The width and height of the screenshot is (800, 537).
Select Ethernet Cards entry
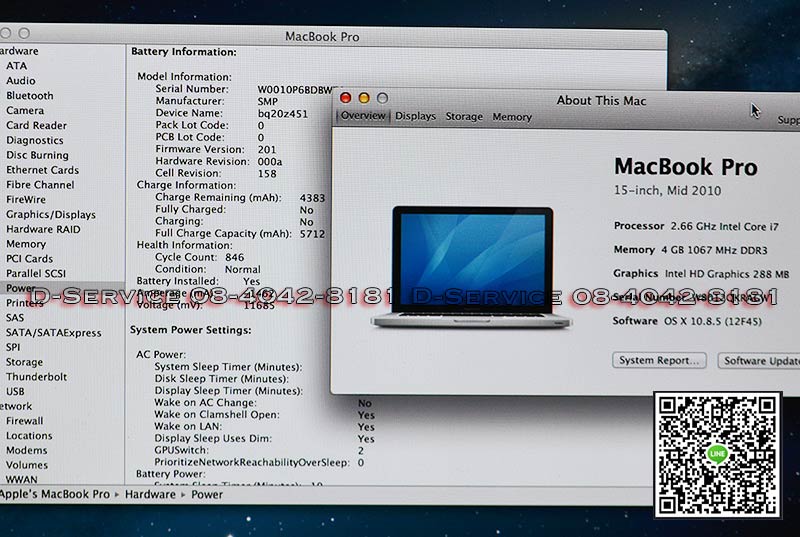pyautogui.click(x=42, y=170)
